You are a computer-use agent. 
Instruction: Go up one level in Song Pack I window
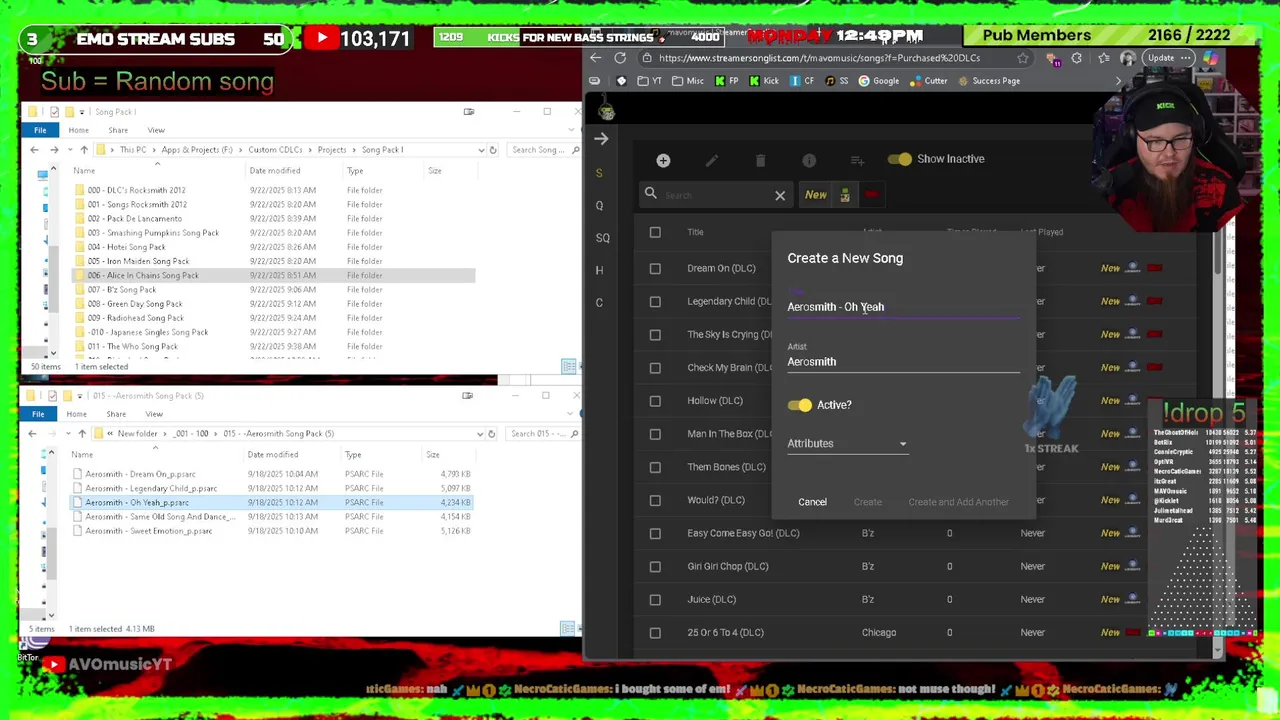point(84,150)
